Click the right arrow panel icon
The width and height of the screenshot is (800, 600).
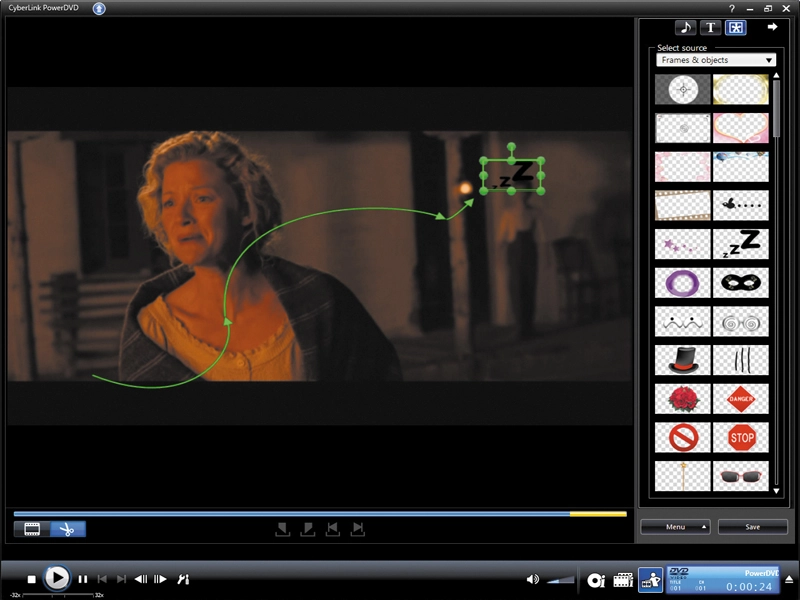[x=772, y=27]
